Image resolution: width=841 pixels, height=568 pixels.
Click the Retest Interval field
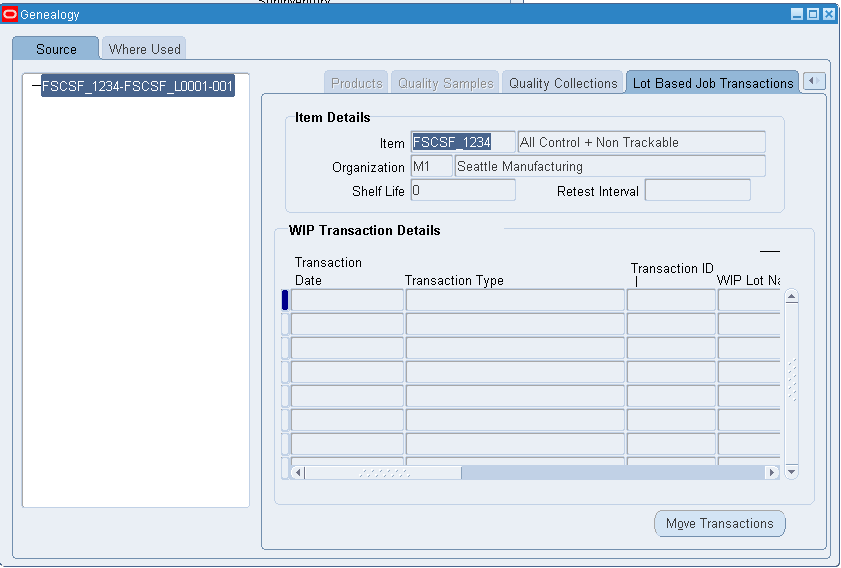coord(697,190)
